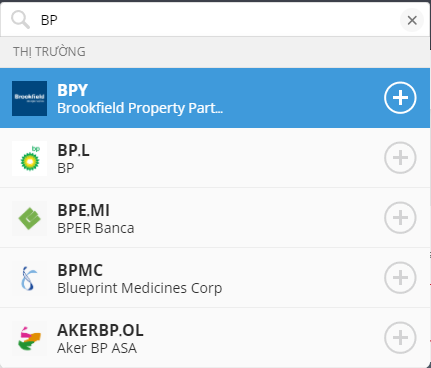Choose the BPE.MI search result row
Viewport: 431px width, 368px height.
[215, 218]
